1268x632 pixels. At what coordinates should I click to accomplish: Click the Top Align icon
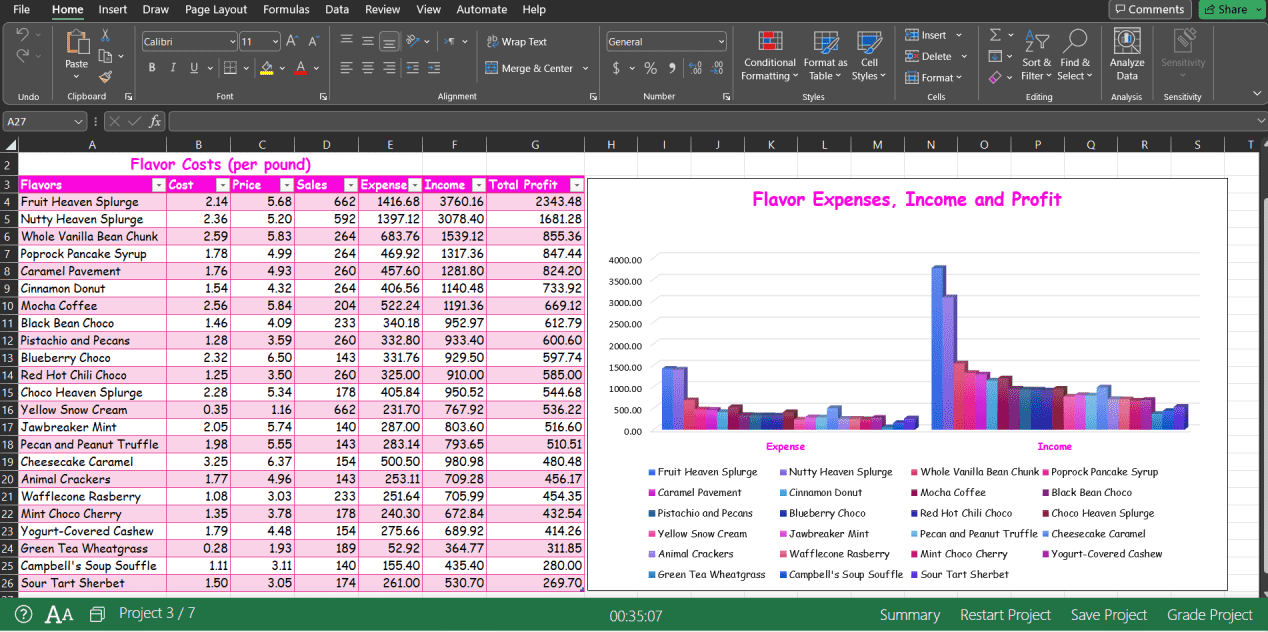tap(346, 41)
